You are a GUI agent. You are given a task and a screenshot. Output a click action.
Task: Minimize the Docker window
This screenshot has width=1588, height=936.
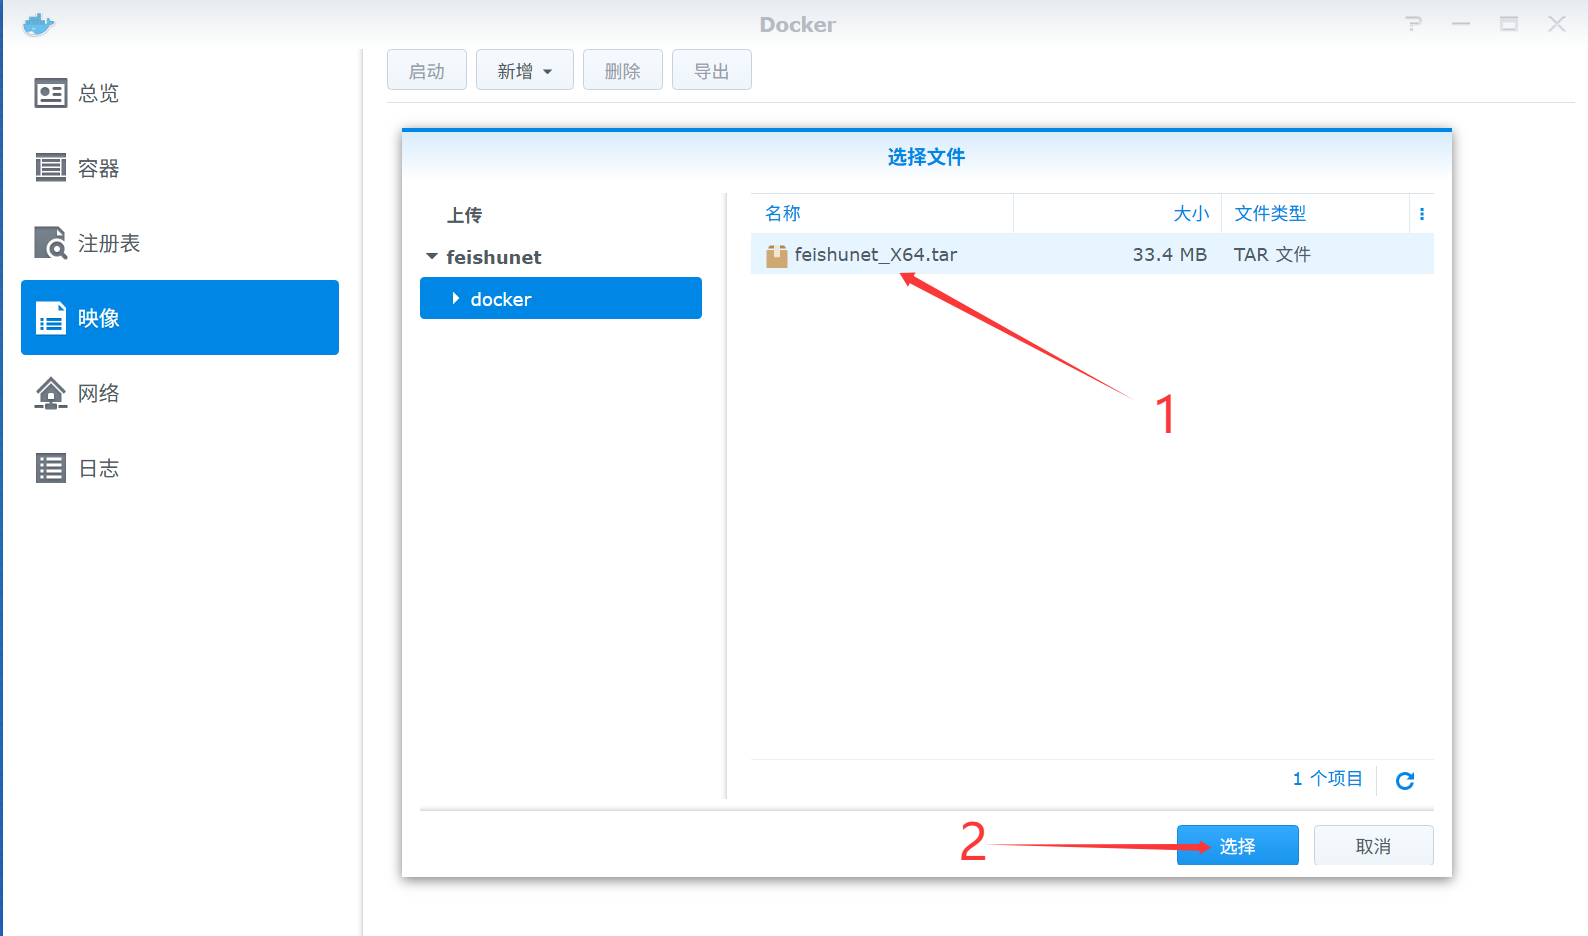1461,24
